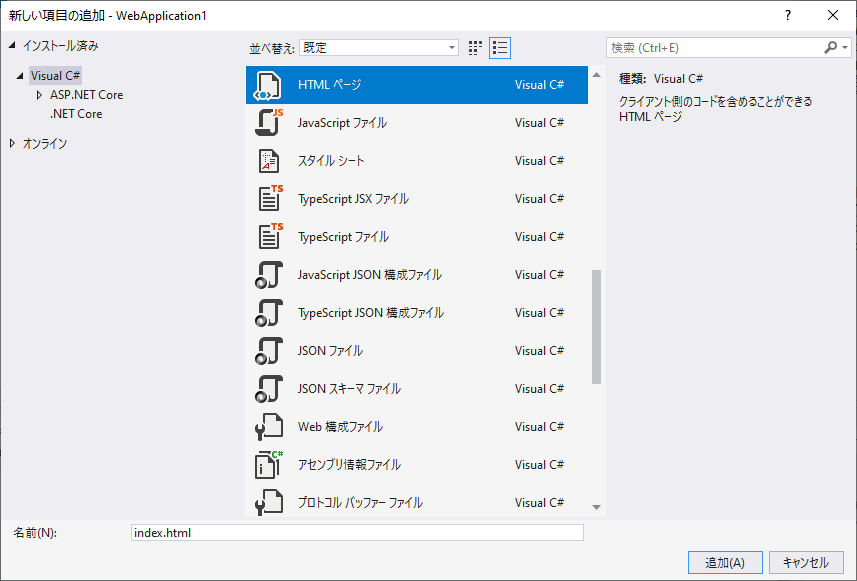Choose the アセンブリ情報ファイル template
Image resolution: width=857 pixels, height=581 pixels.
coord(417,465)
